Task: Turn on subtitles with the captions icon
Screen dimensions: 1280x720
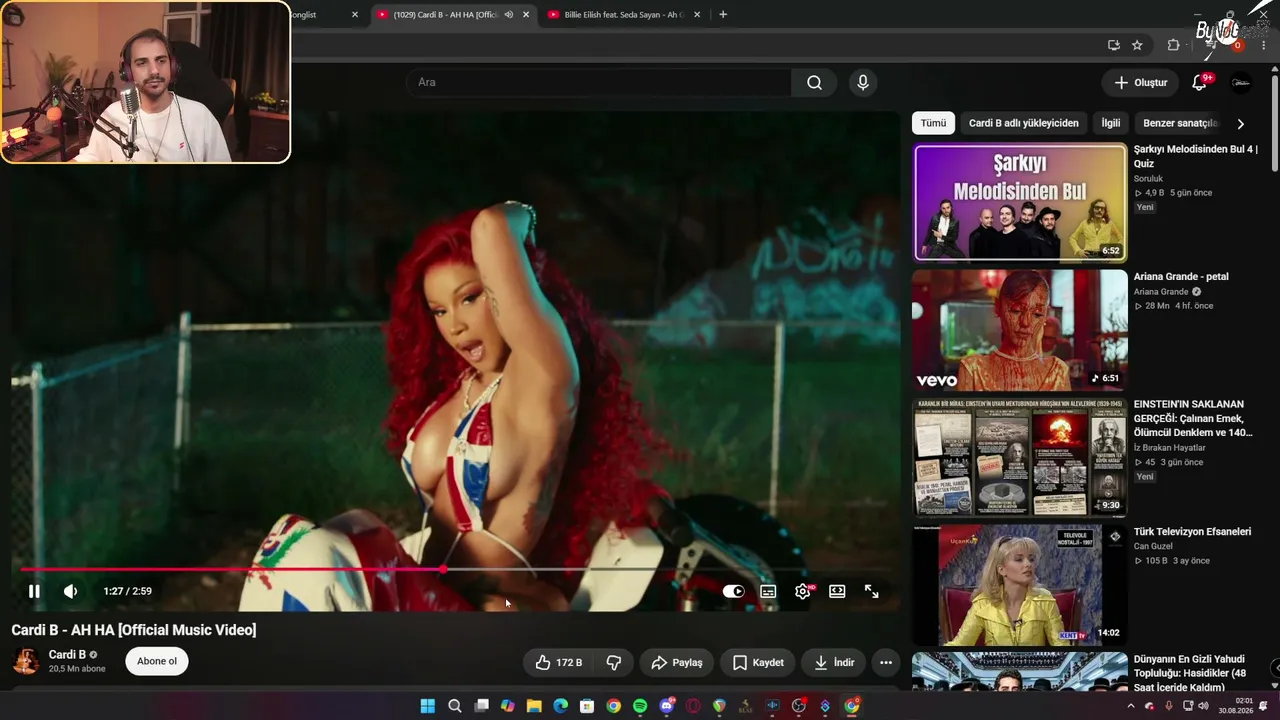Action: [768, 591]
